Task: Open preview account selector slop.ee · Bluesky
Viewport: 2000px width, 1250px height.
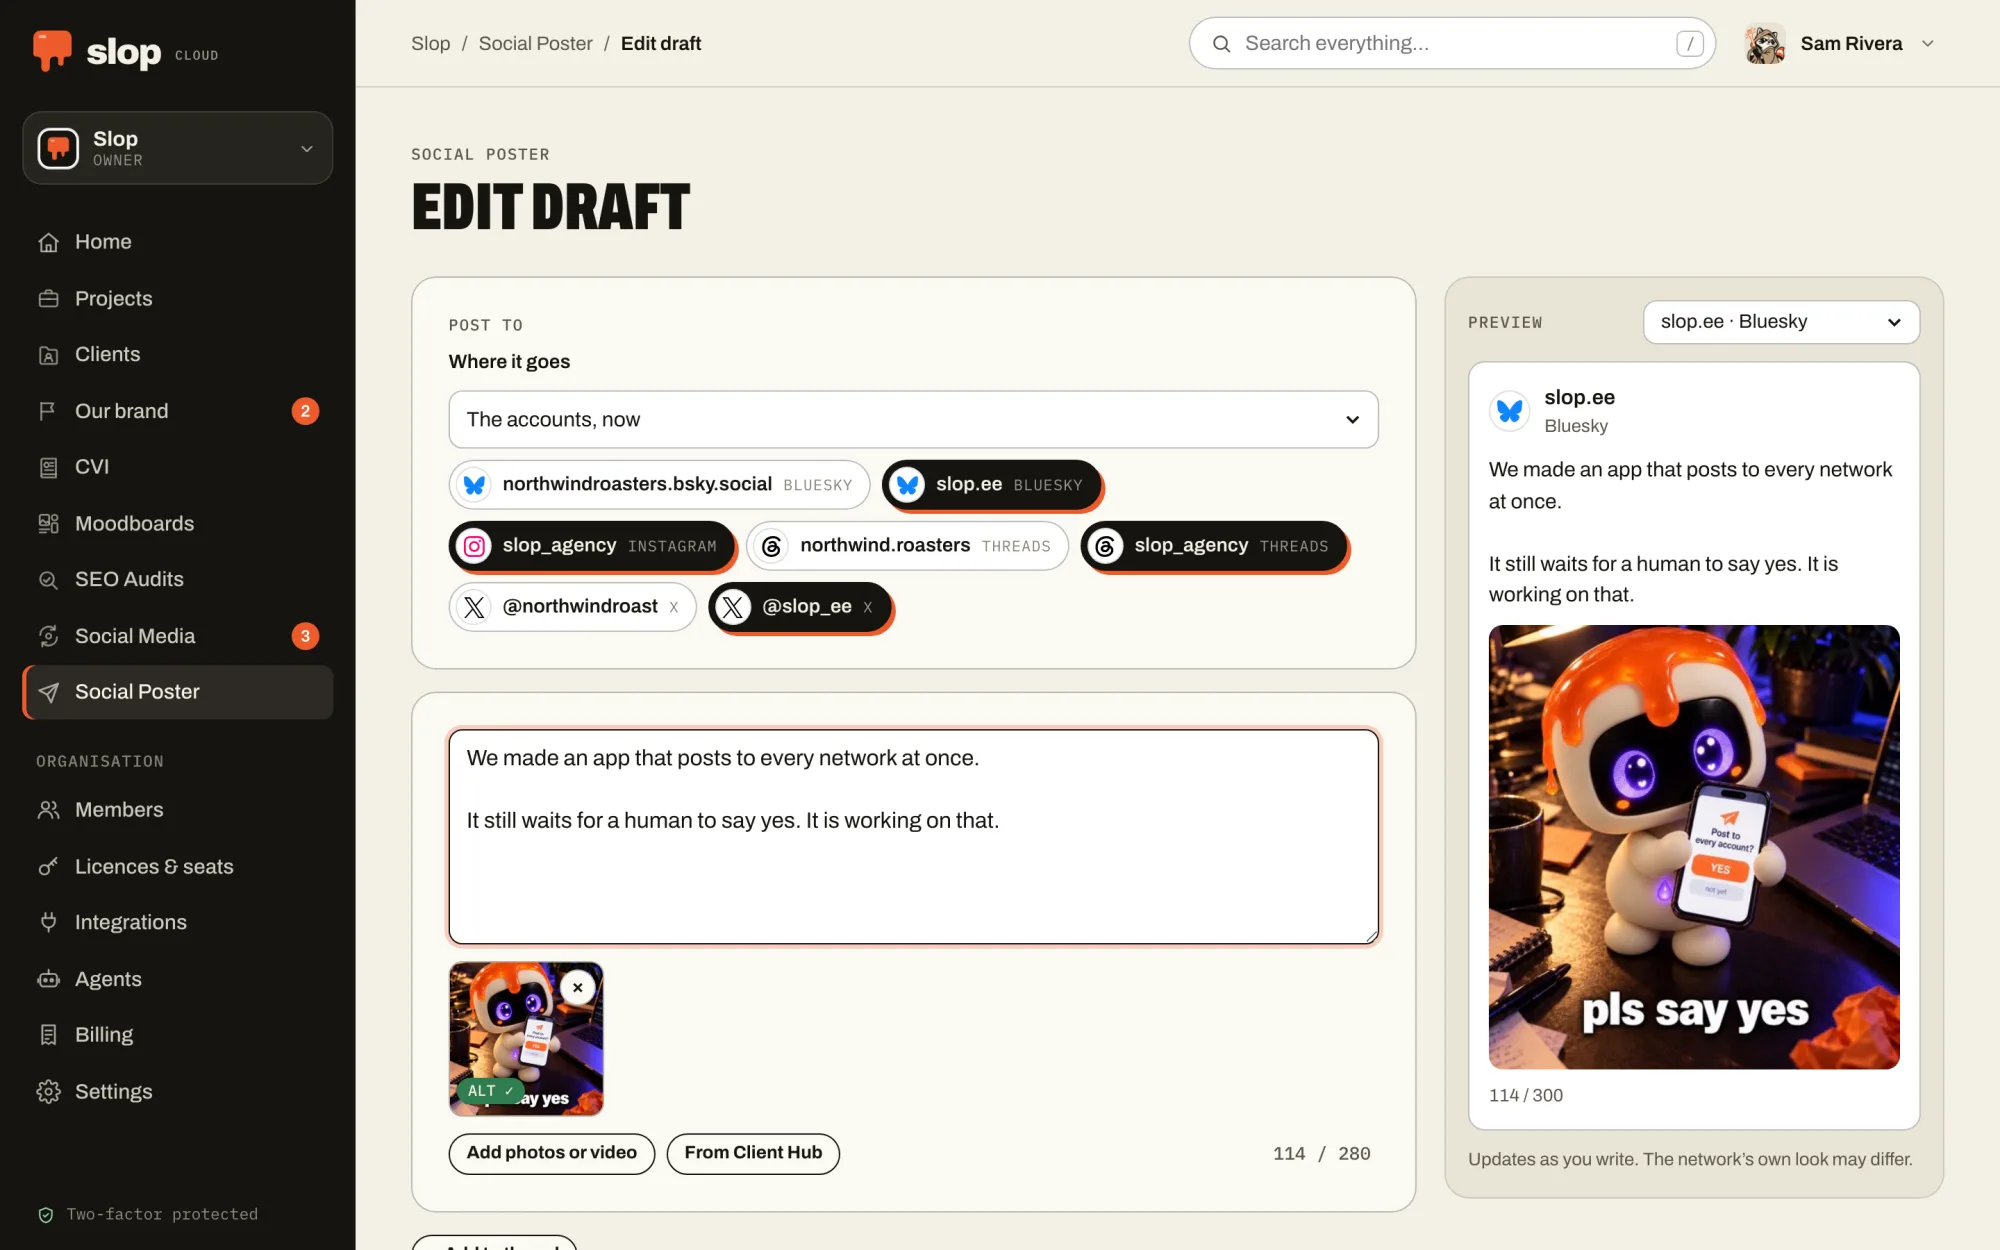Action: (1781, 322)
